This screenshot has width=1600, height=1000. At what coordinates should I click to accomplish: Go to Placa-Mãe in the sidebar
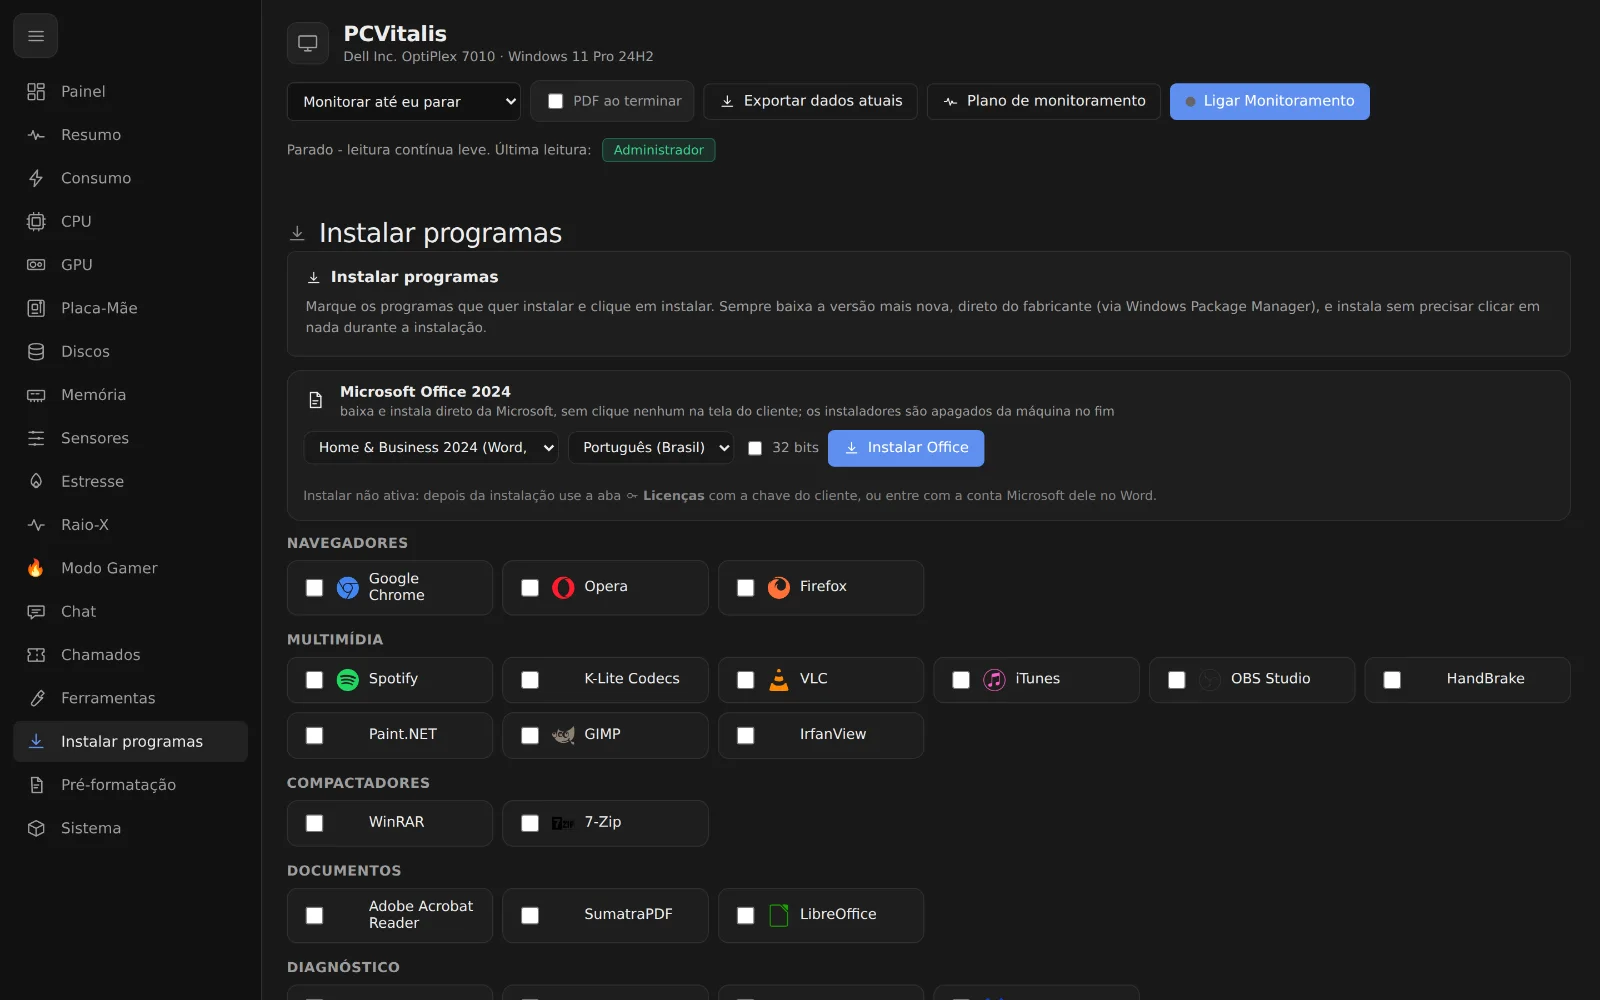131,308
